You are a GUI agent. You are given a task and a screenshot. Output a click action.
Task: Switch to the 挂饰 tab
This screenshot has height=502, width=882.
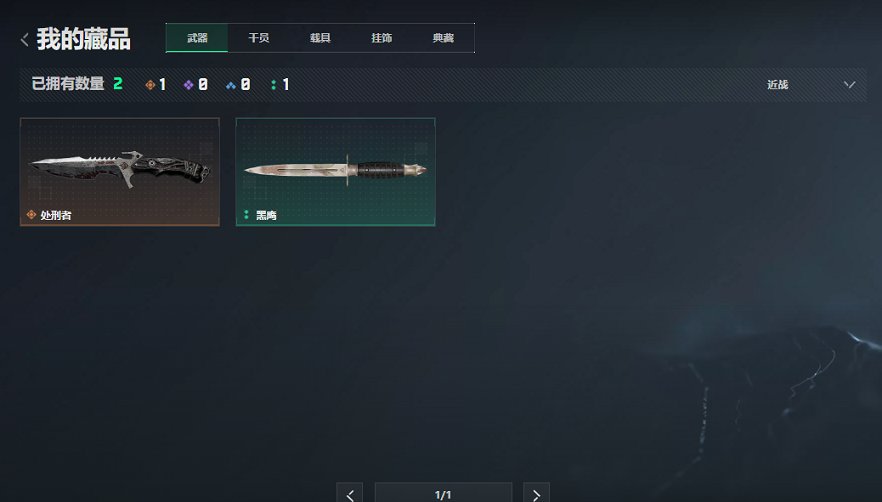[x=381, y=38]
